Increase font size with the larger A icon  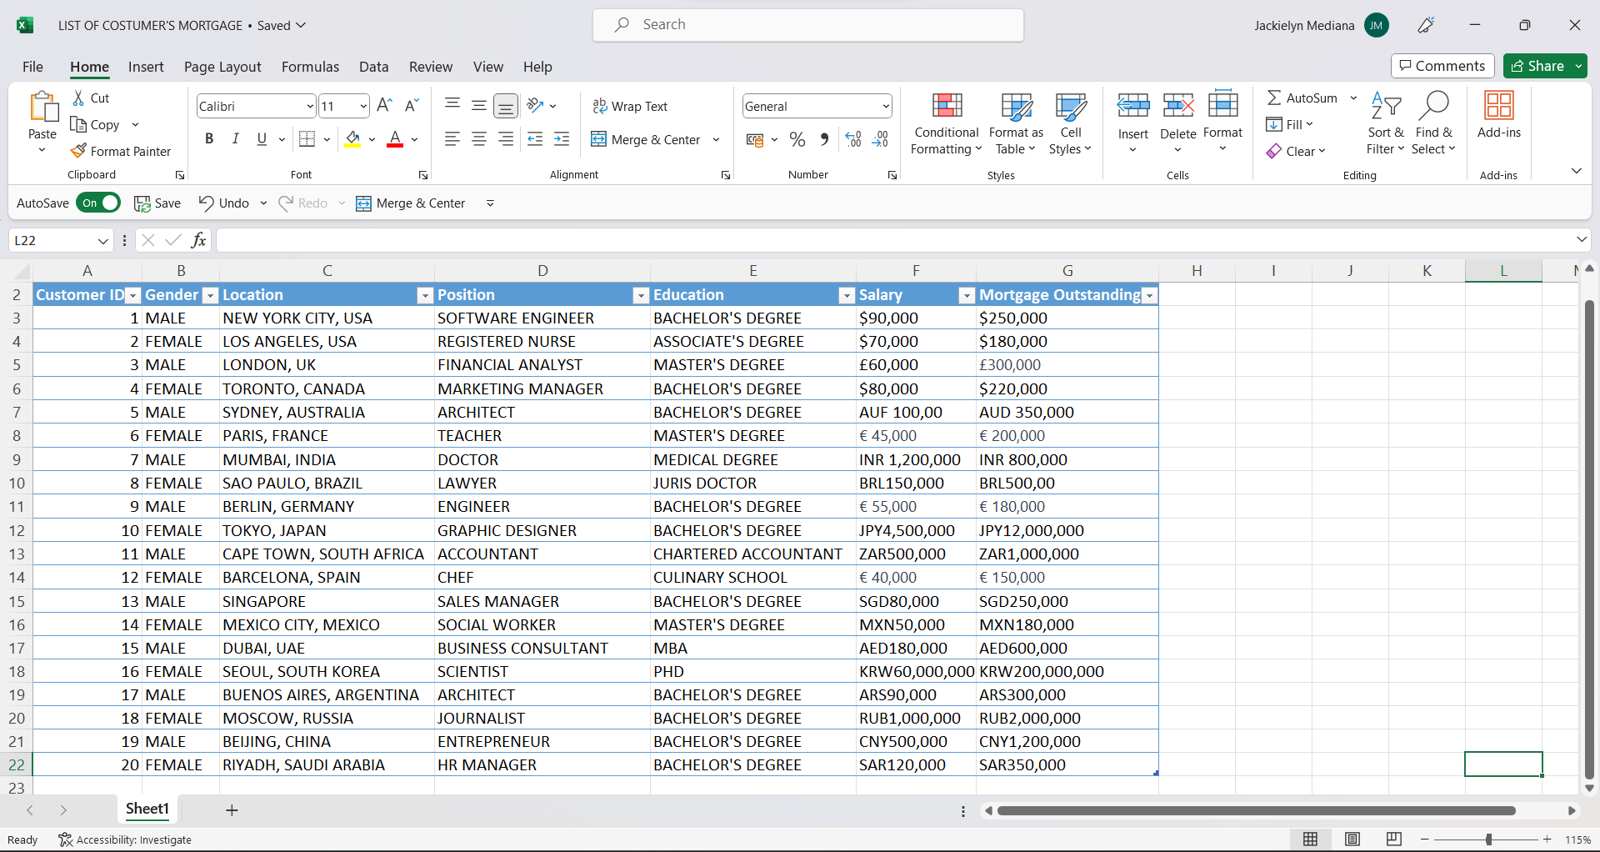click(x=384, y=106)
